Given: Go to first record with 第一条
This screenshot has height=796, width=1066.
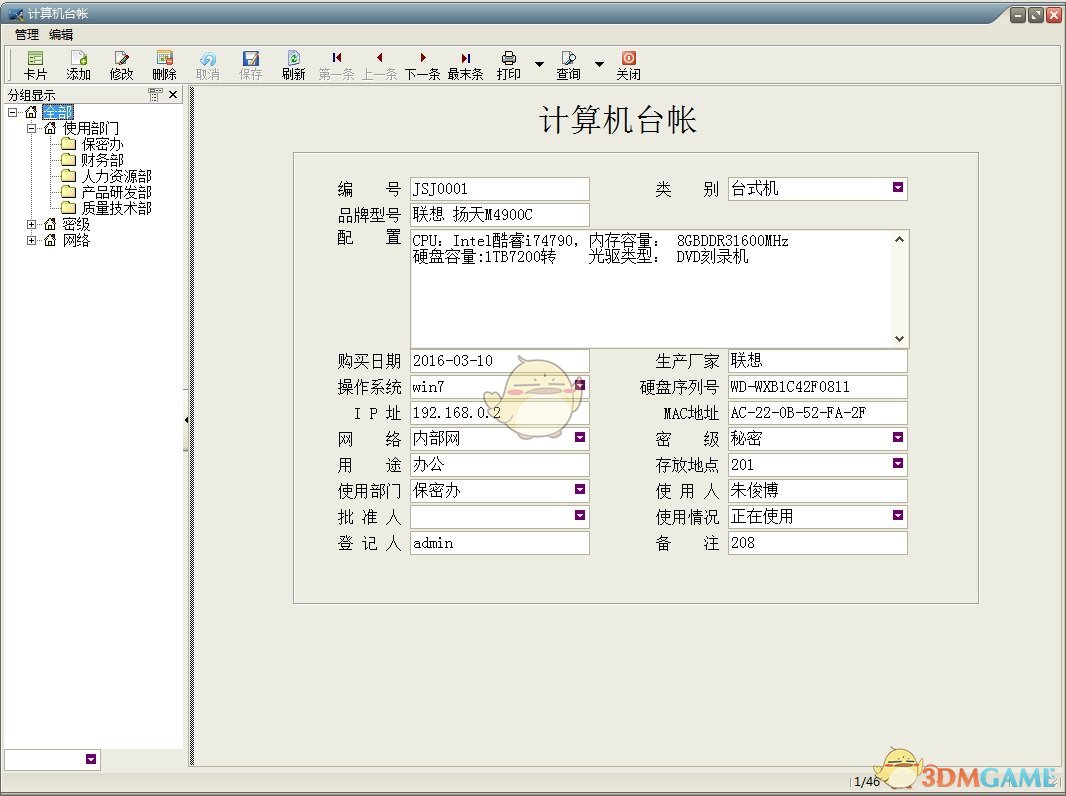Looking at the screenshot, I should (x=336, y=65).
